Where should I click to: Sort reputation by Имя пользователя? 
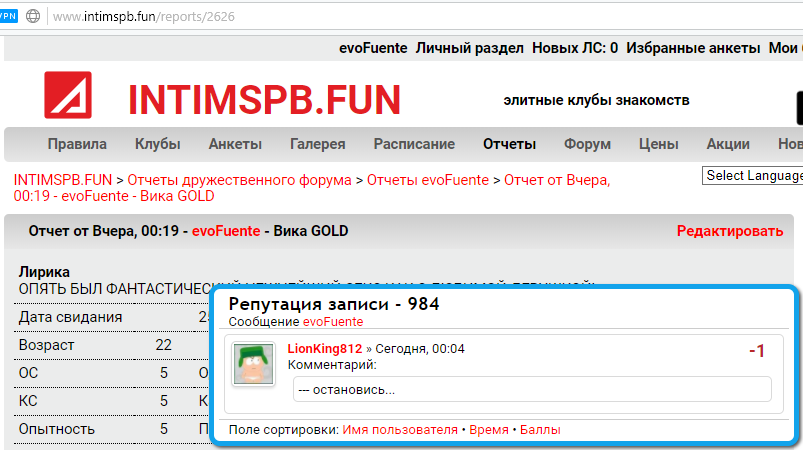400,429
